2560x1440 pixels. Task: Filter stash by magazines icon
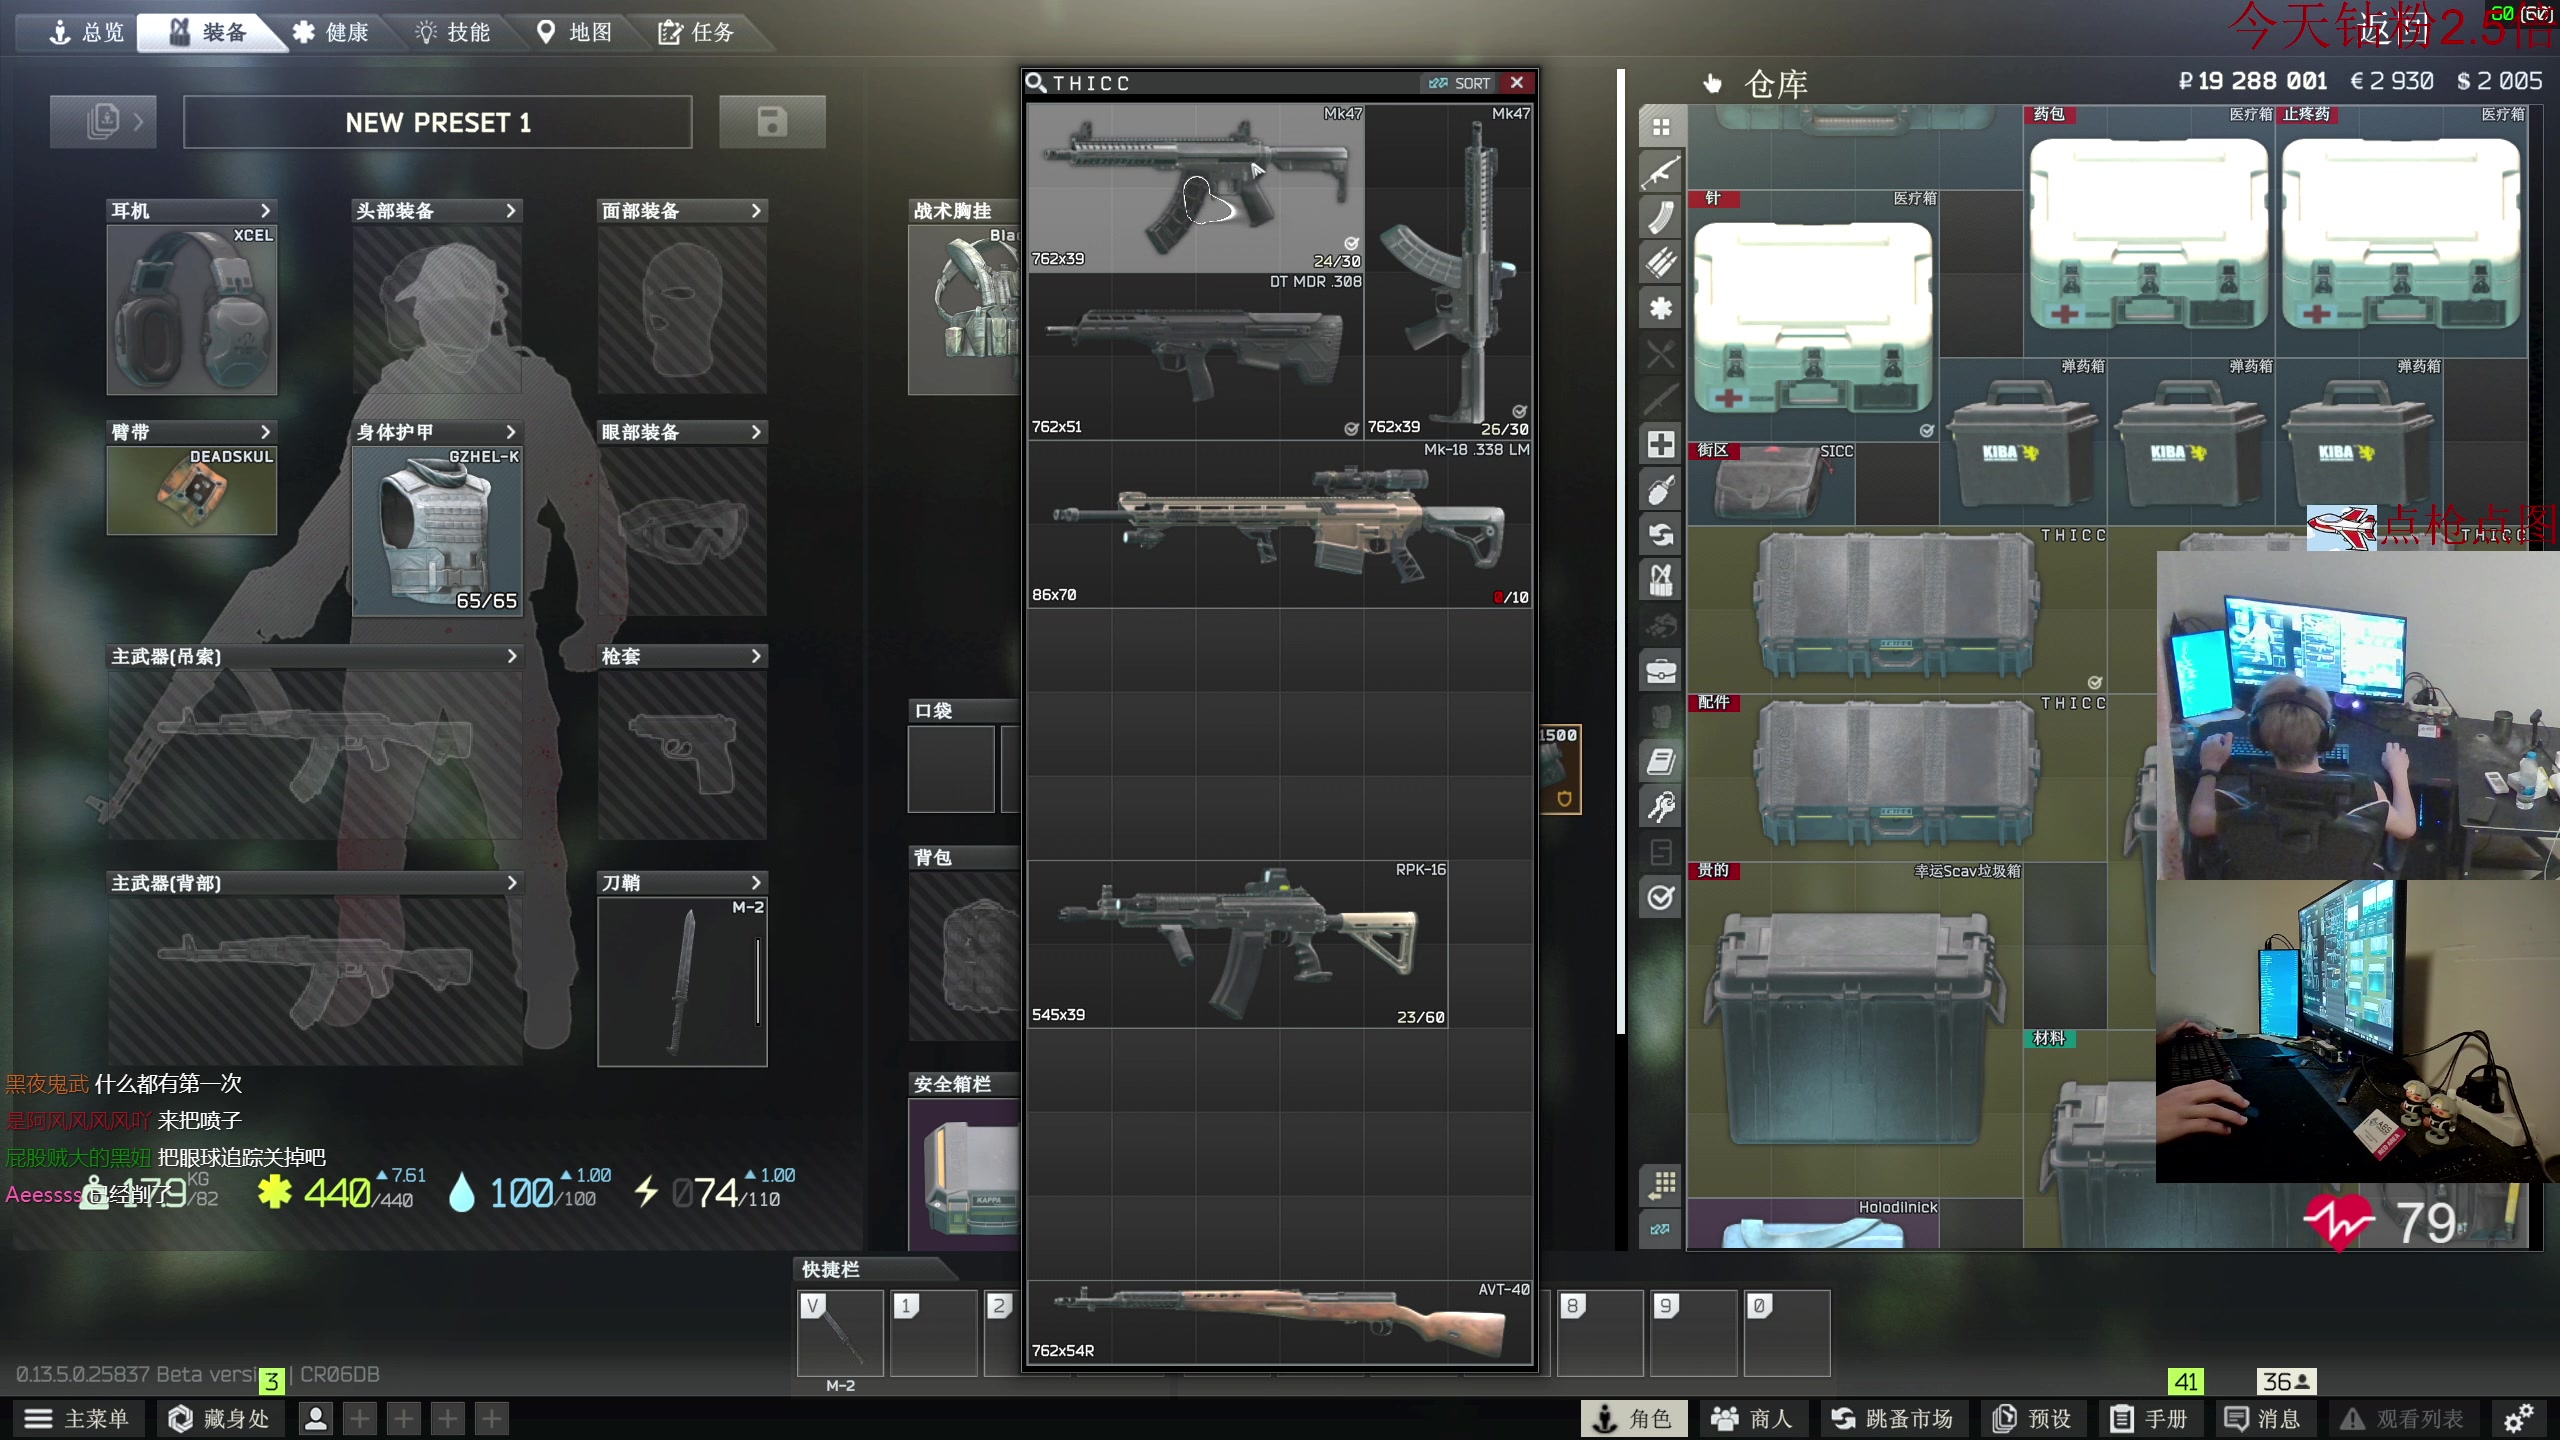coord(1661,217)
